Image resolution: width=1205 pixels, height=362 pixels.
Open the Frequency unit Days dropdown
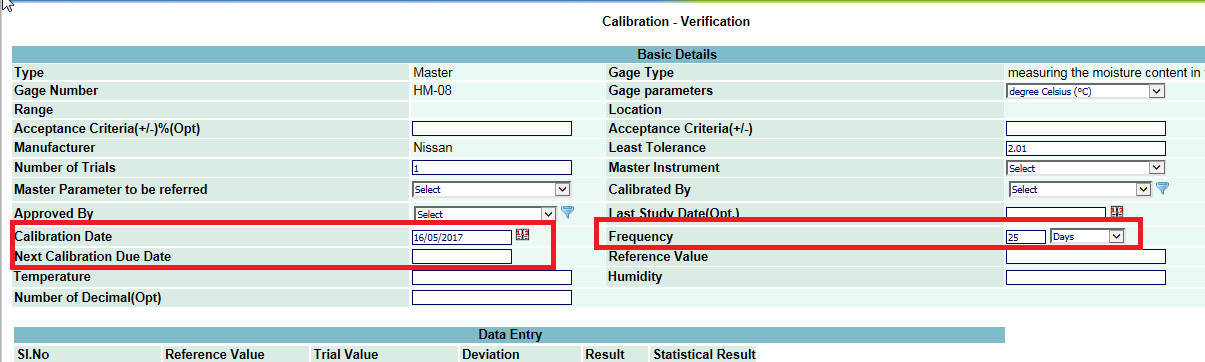1088,236
